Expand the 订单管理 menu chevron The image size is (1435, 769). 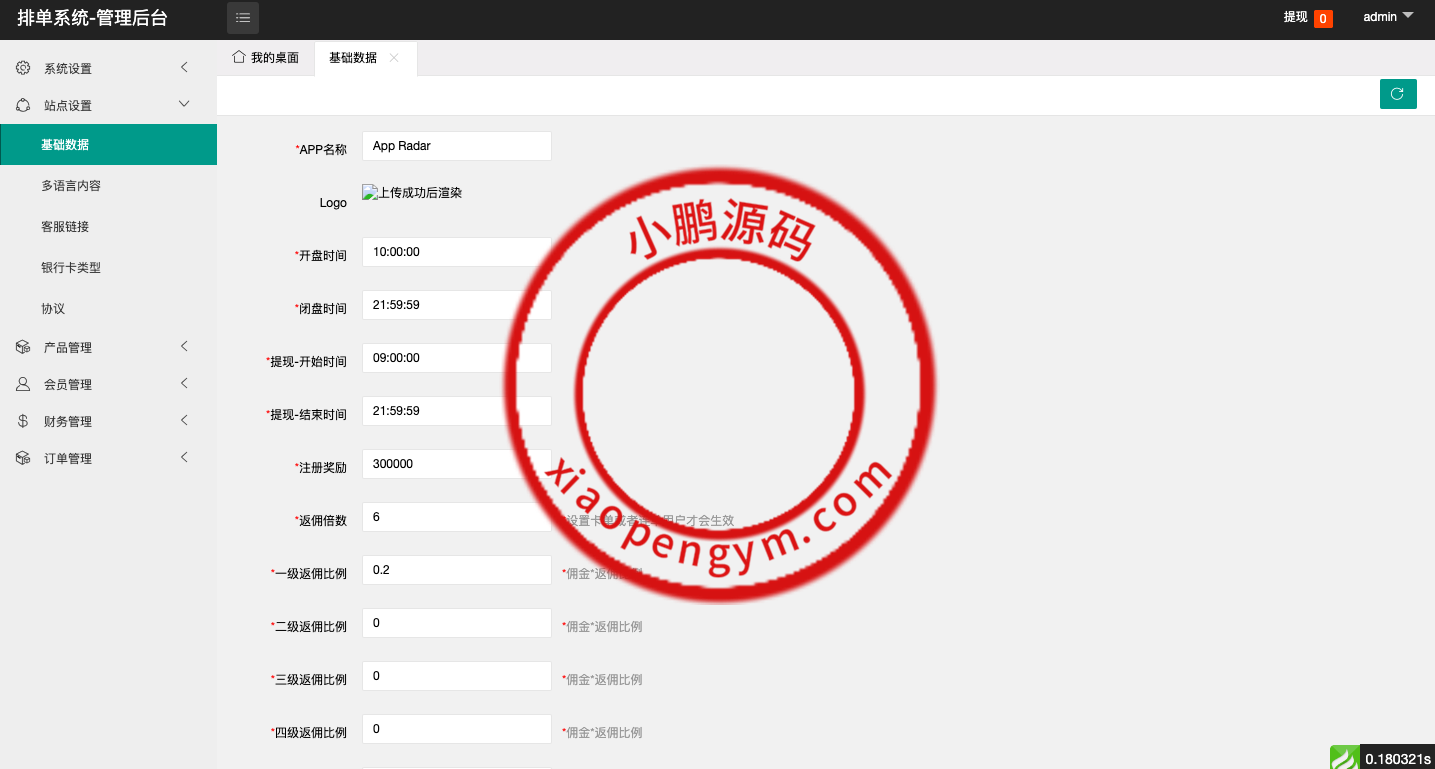point(184,457)
